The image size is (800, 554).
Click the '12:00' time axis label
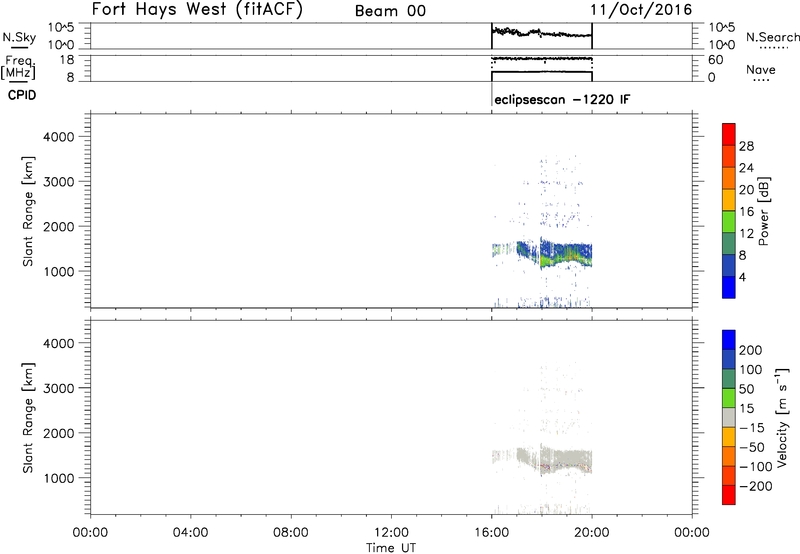pyautogui.click(x=391, y=533)
